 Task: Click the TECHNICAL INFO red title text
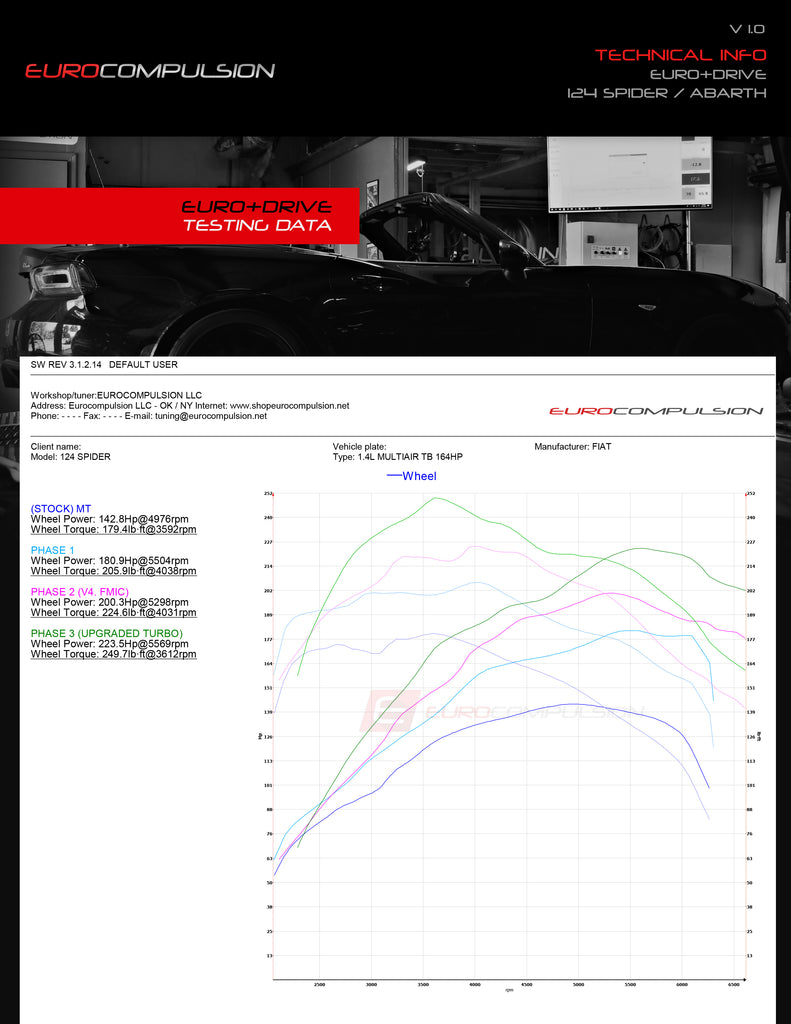tap(680, 55)
